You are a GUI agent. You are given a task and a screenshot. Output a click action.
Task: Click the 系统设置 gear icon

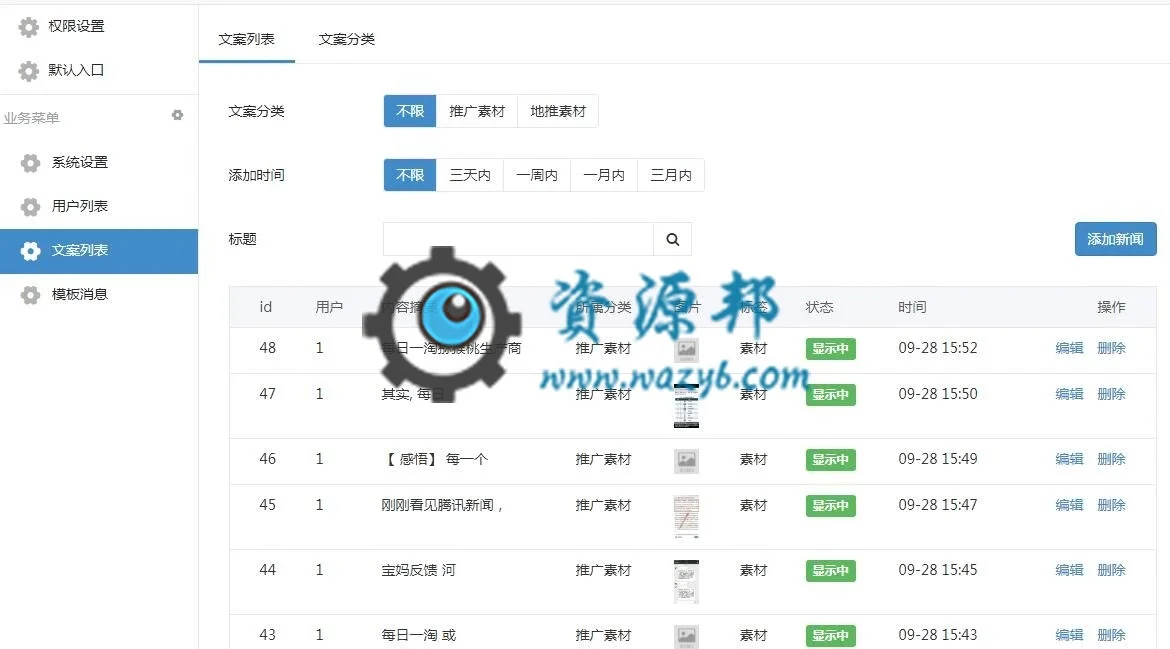point(31,163)
